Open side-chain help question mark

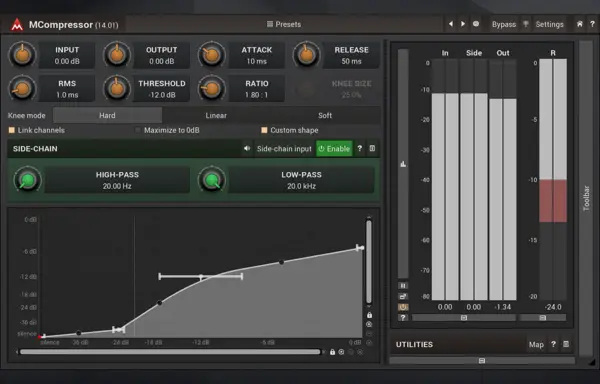pos(359,148)
